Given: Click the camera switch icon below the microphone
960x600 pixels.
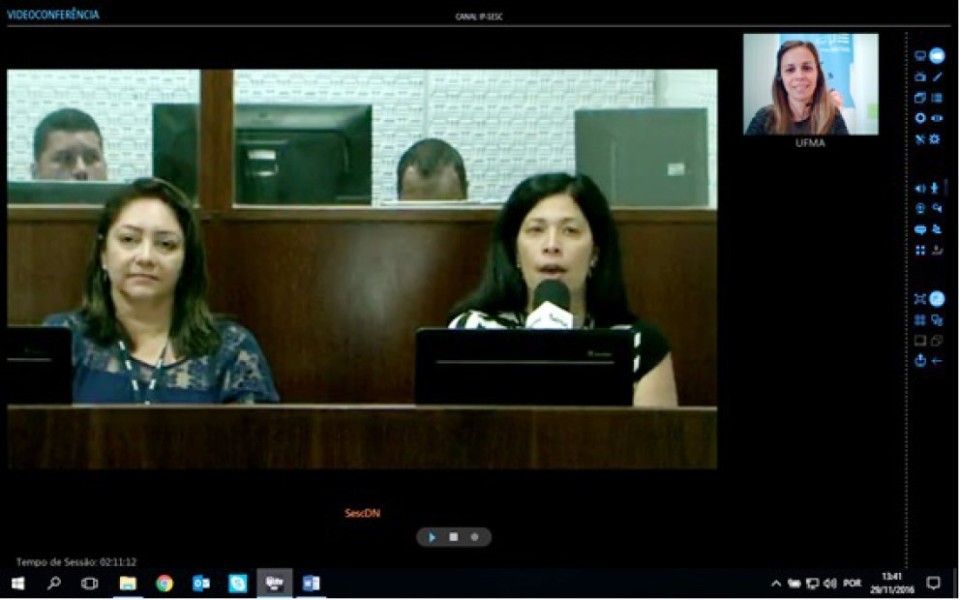Looking at the screenshot, I should click(937, 209).
